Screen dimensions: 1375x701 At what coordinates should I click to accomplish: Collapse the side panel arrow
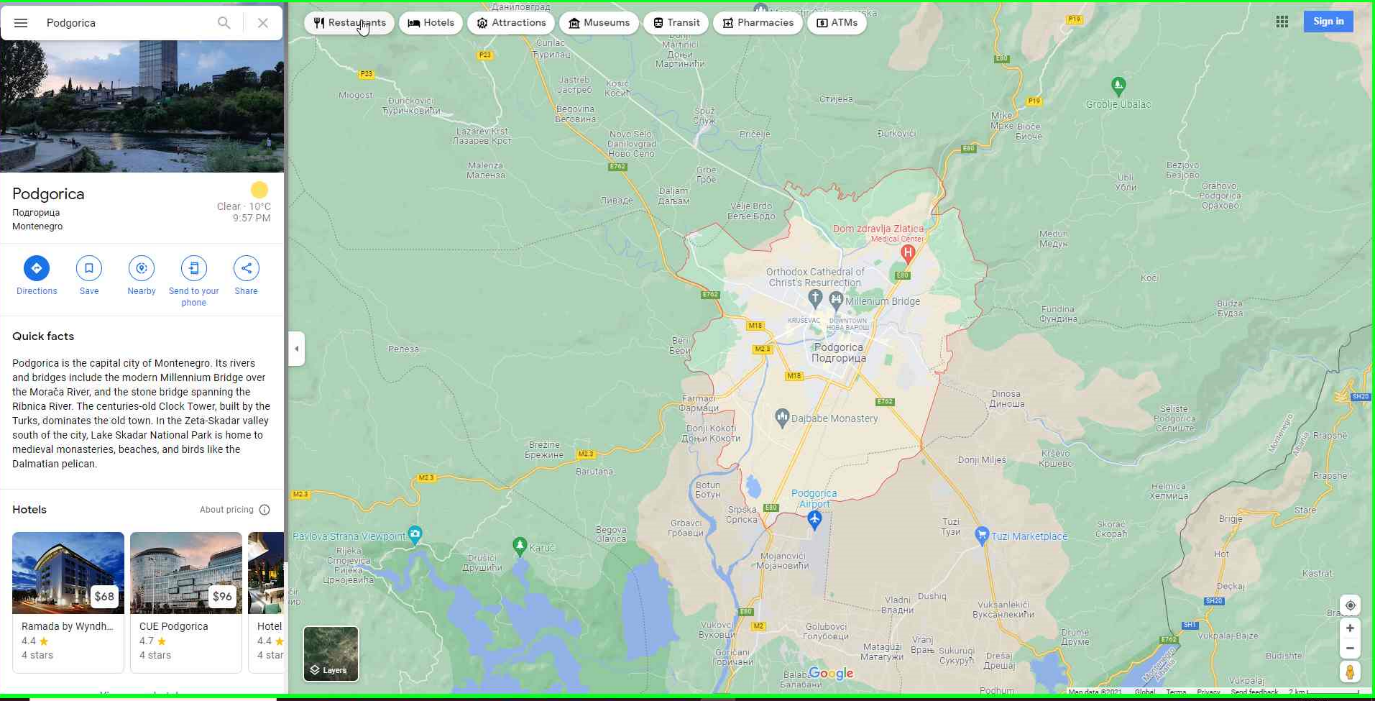point(296,349)
